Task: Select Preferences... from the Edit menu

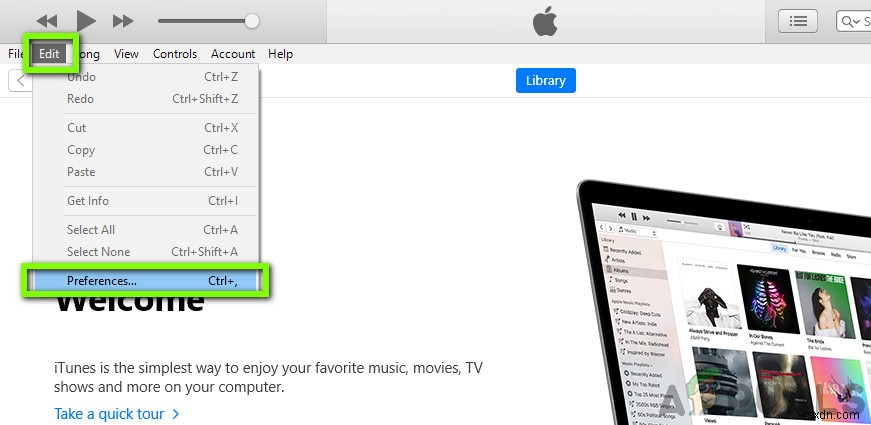Action: click(146, 281)
